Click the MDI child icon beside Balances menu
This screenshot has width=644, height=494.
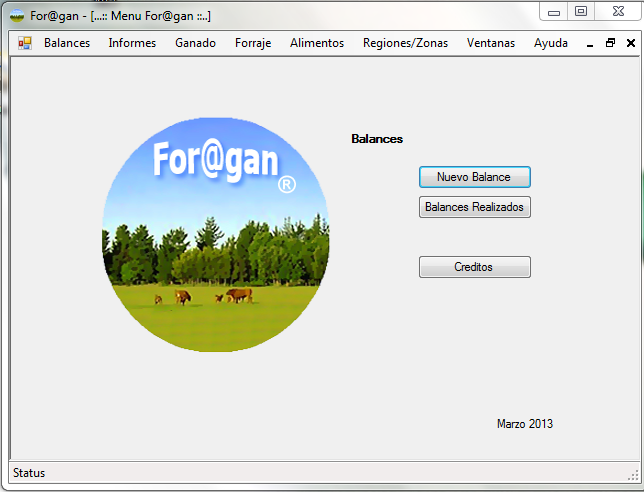(x=25, y=43)
